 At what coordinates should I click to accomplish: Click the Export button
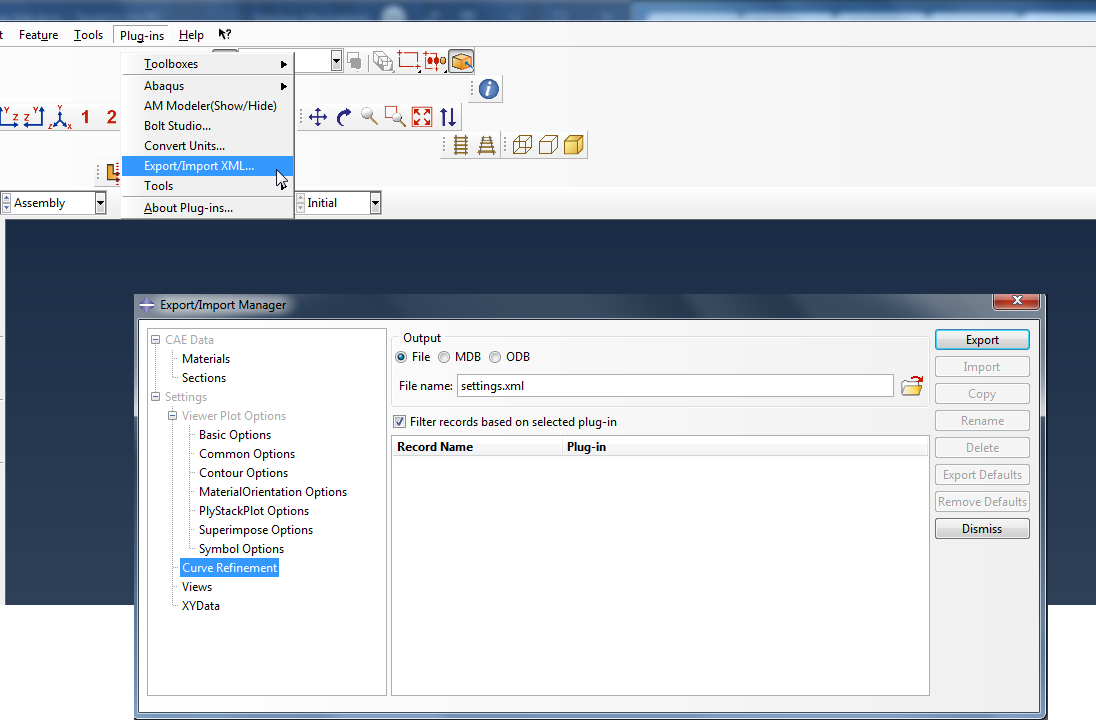(981, 339)
